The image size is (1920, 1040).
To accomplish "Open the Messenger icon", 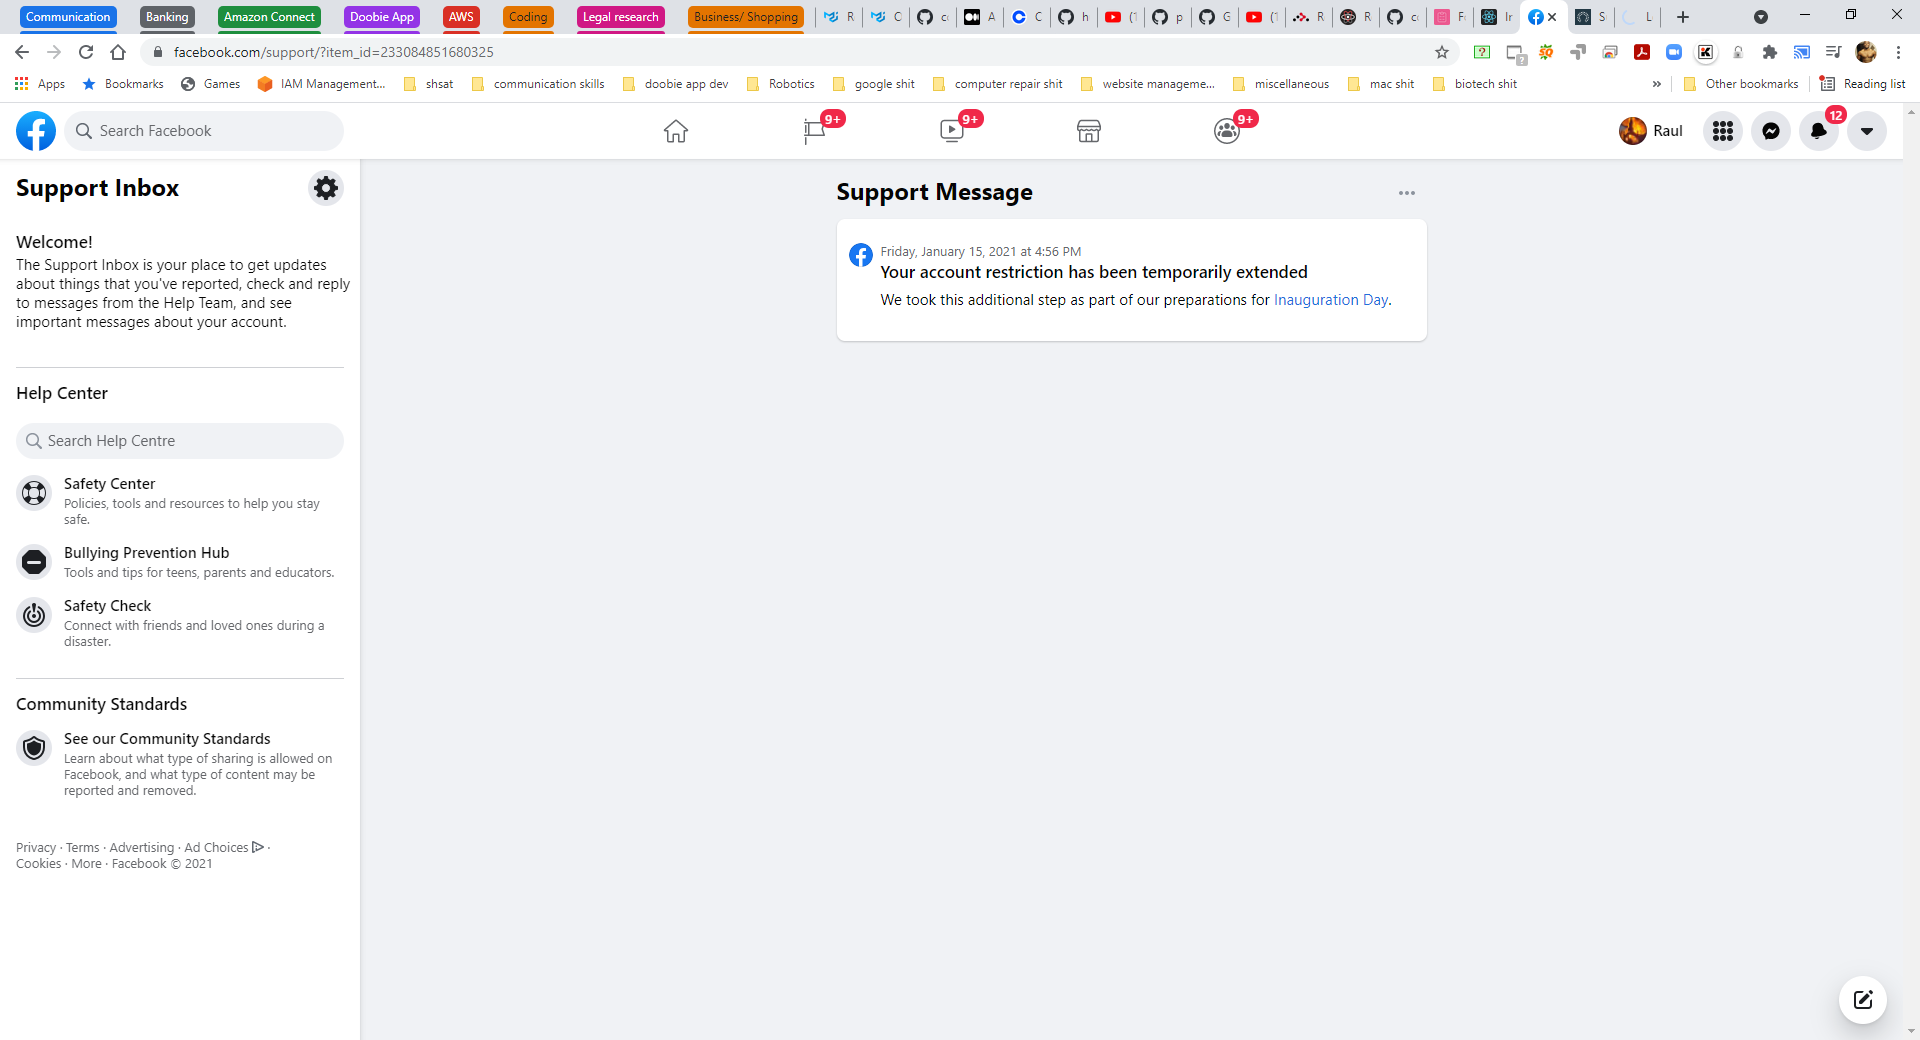I will pos(1771,131).
